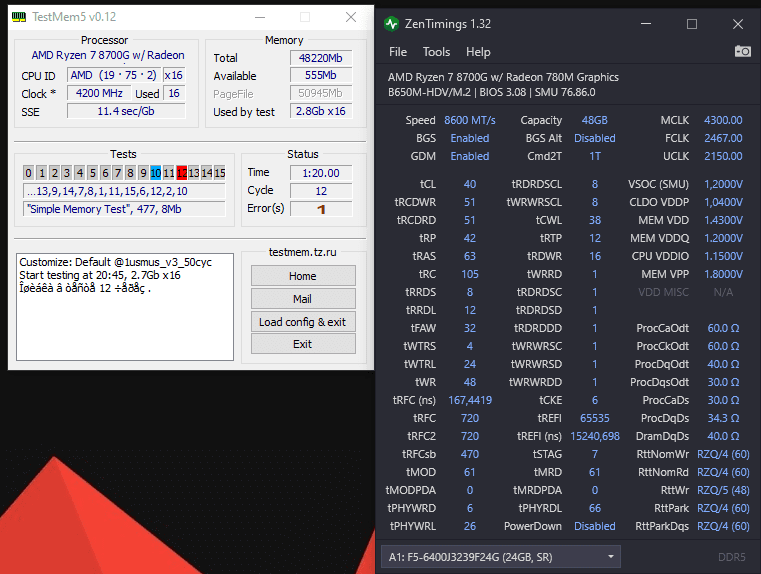761x574 pixels.
Task: Click the Capacity 48GB value
Action: point(595,120)
